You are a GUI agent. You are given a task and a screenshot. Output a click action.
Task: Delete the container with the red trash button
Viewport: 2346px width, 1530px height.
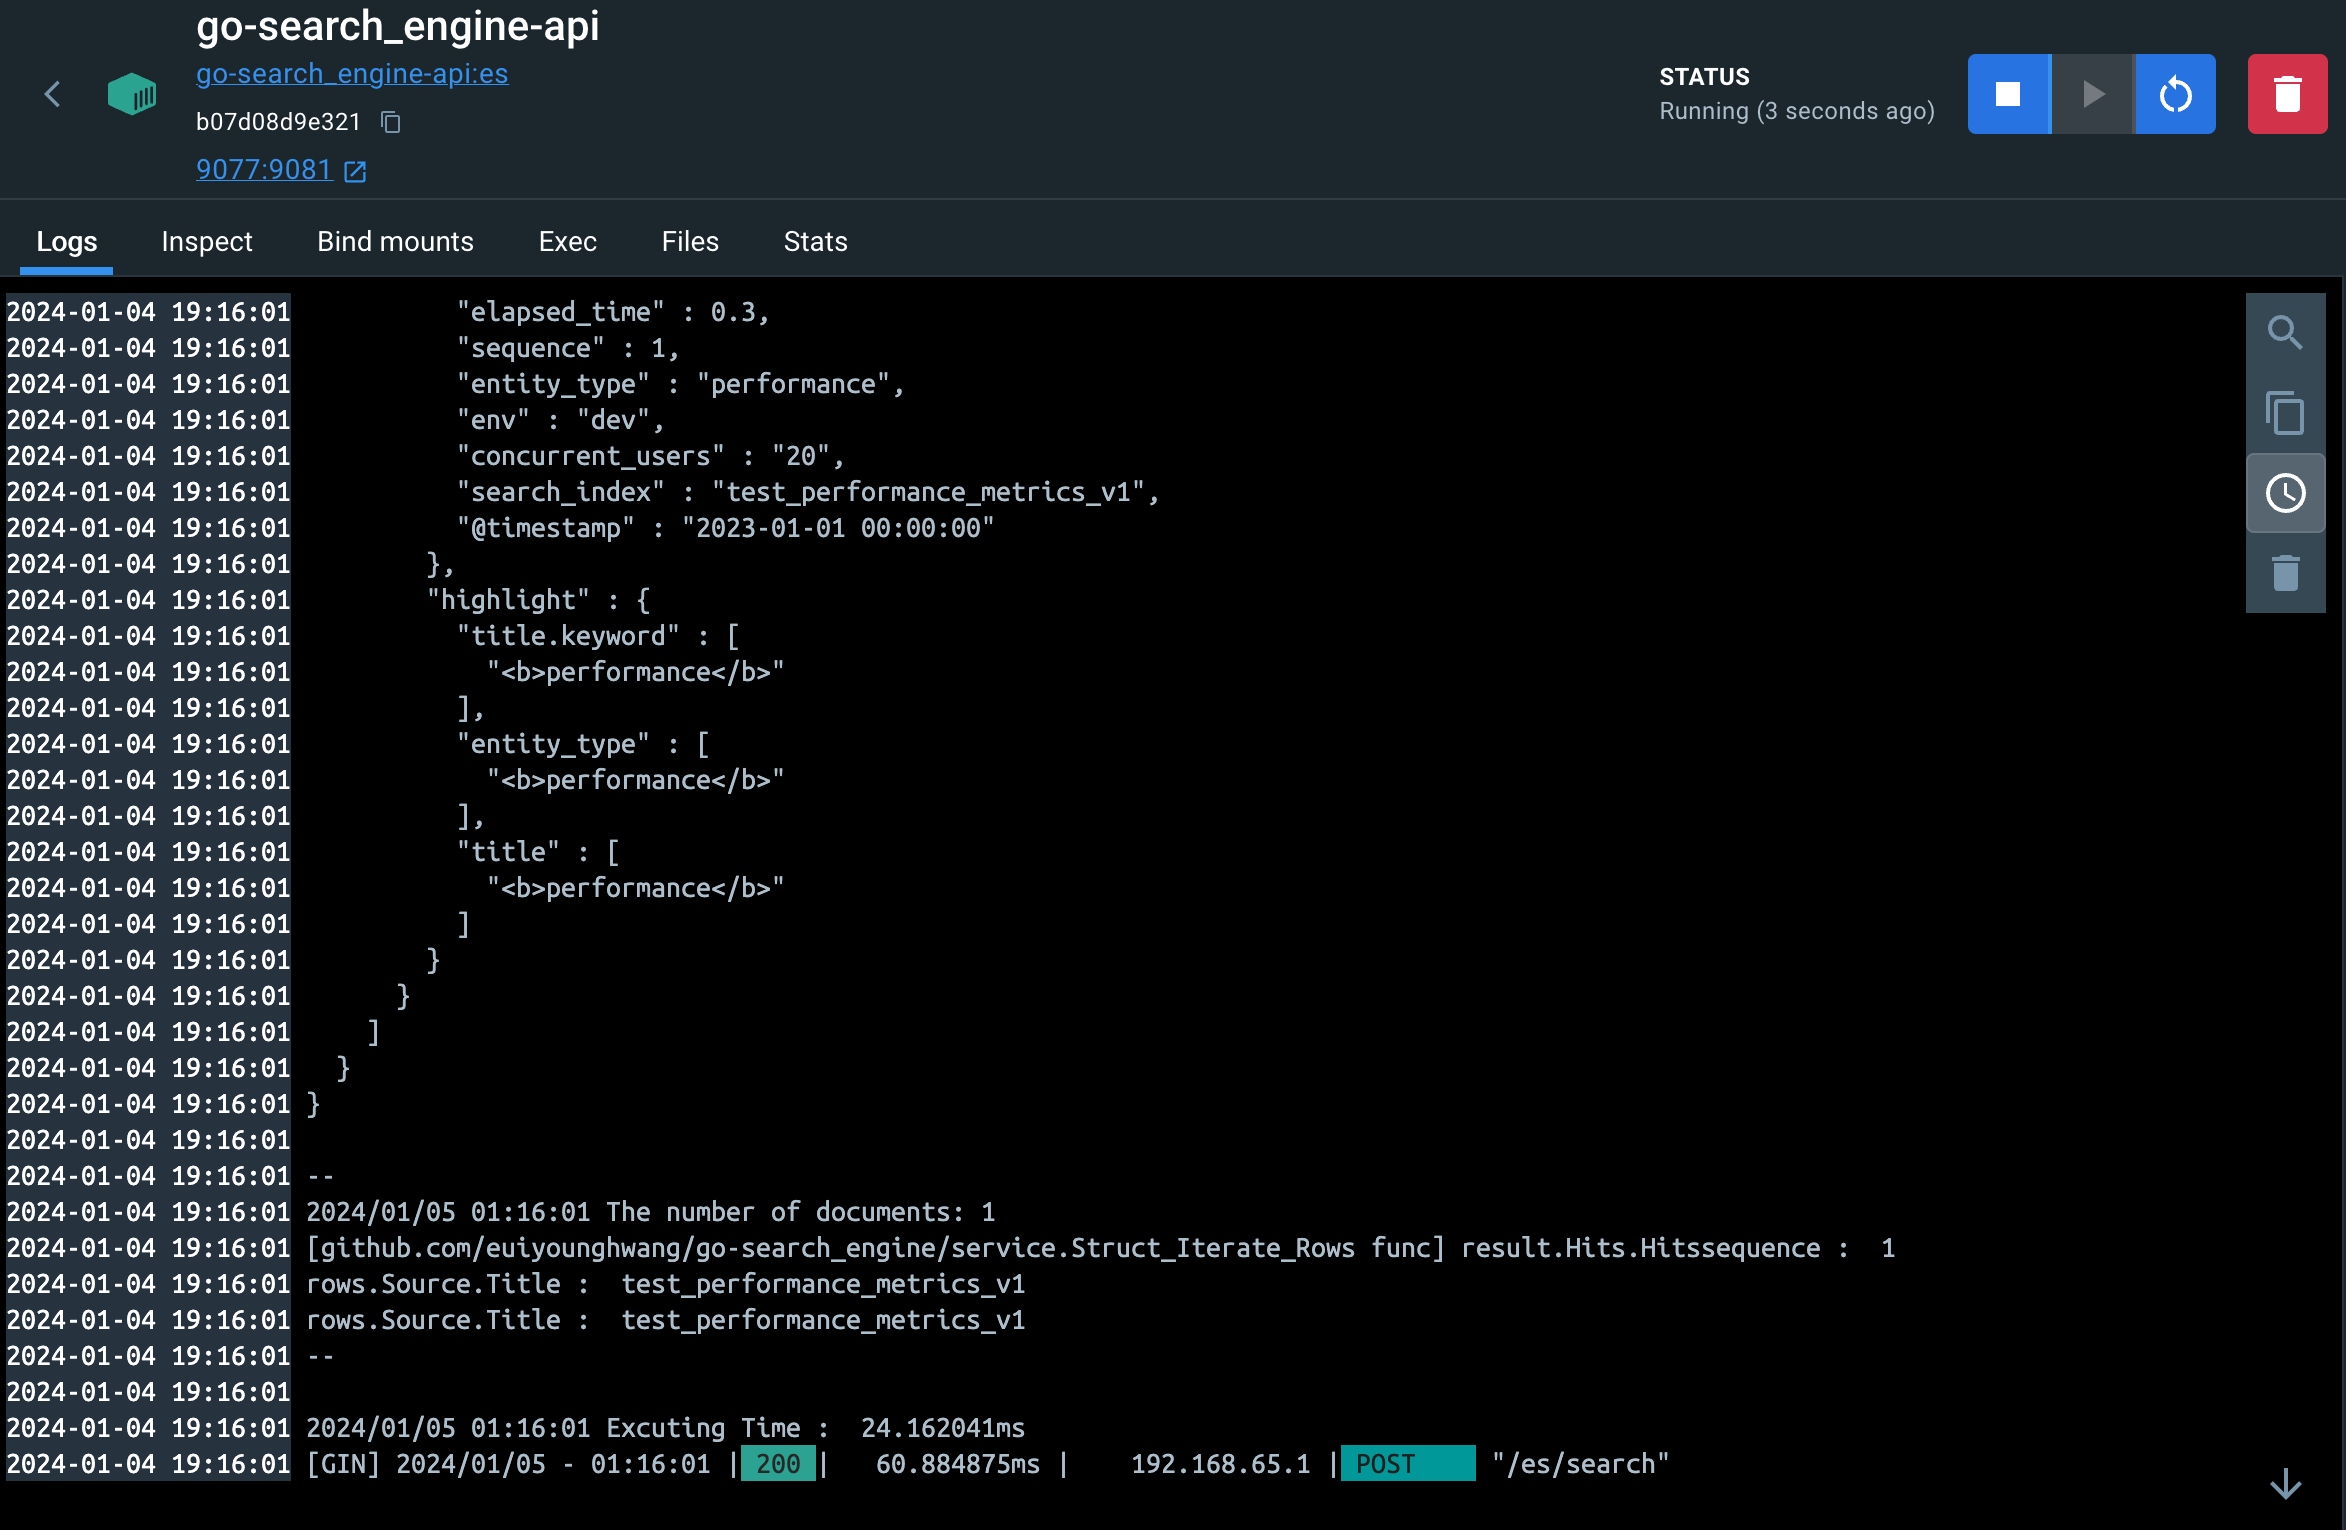pyautogui.click(x=2287, y=94)
